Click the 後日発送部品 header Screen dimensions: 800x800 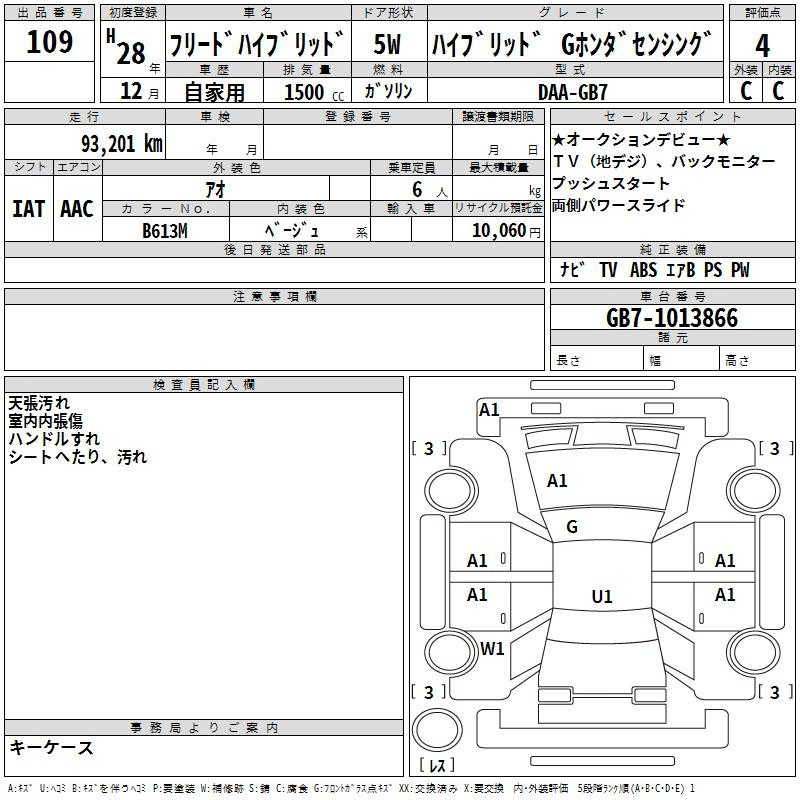pos(275,249)
